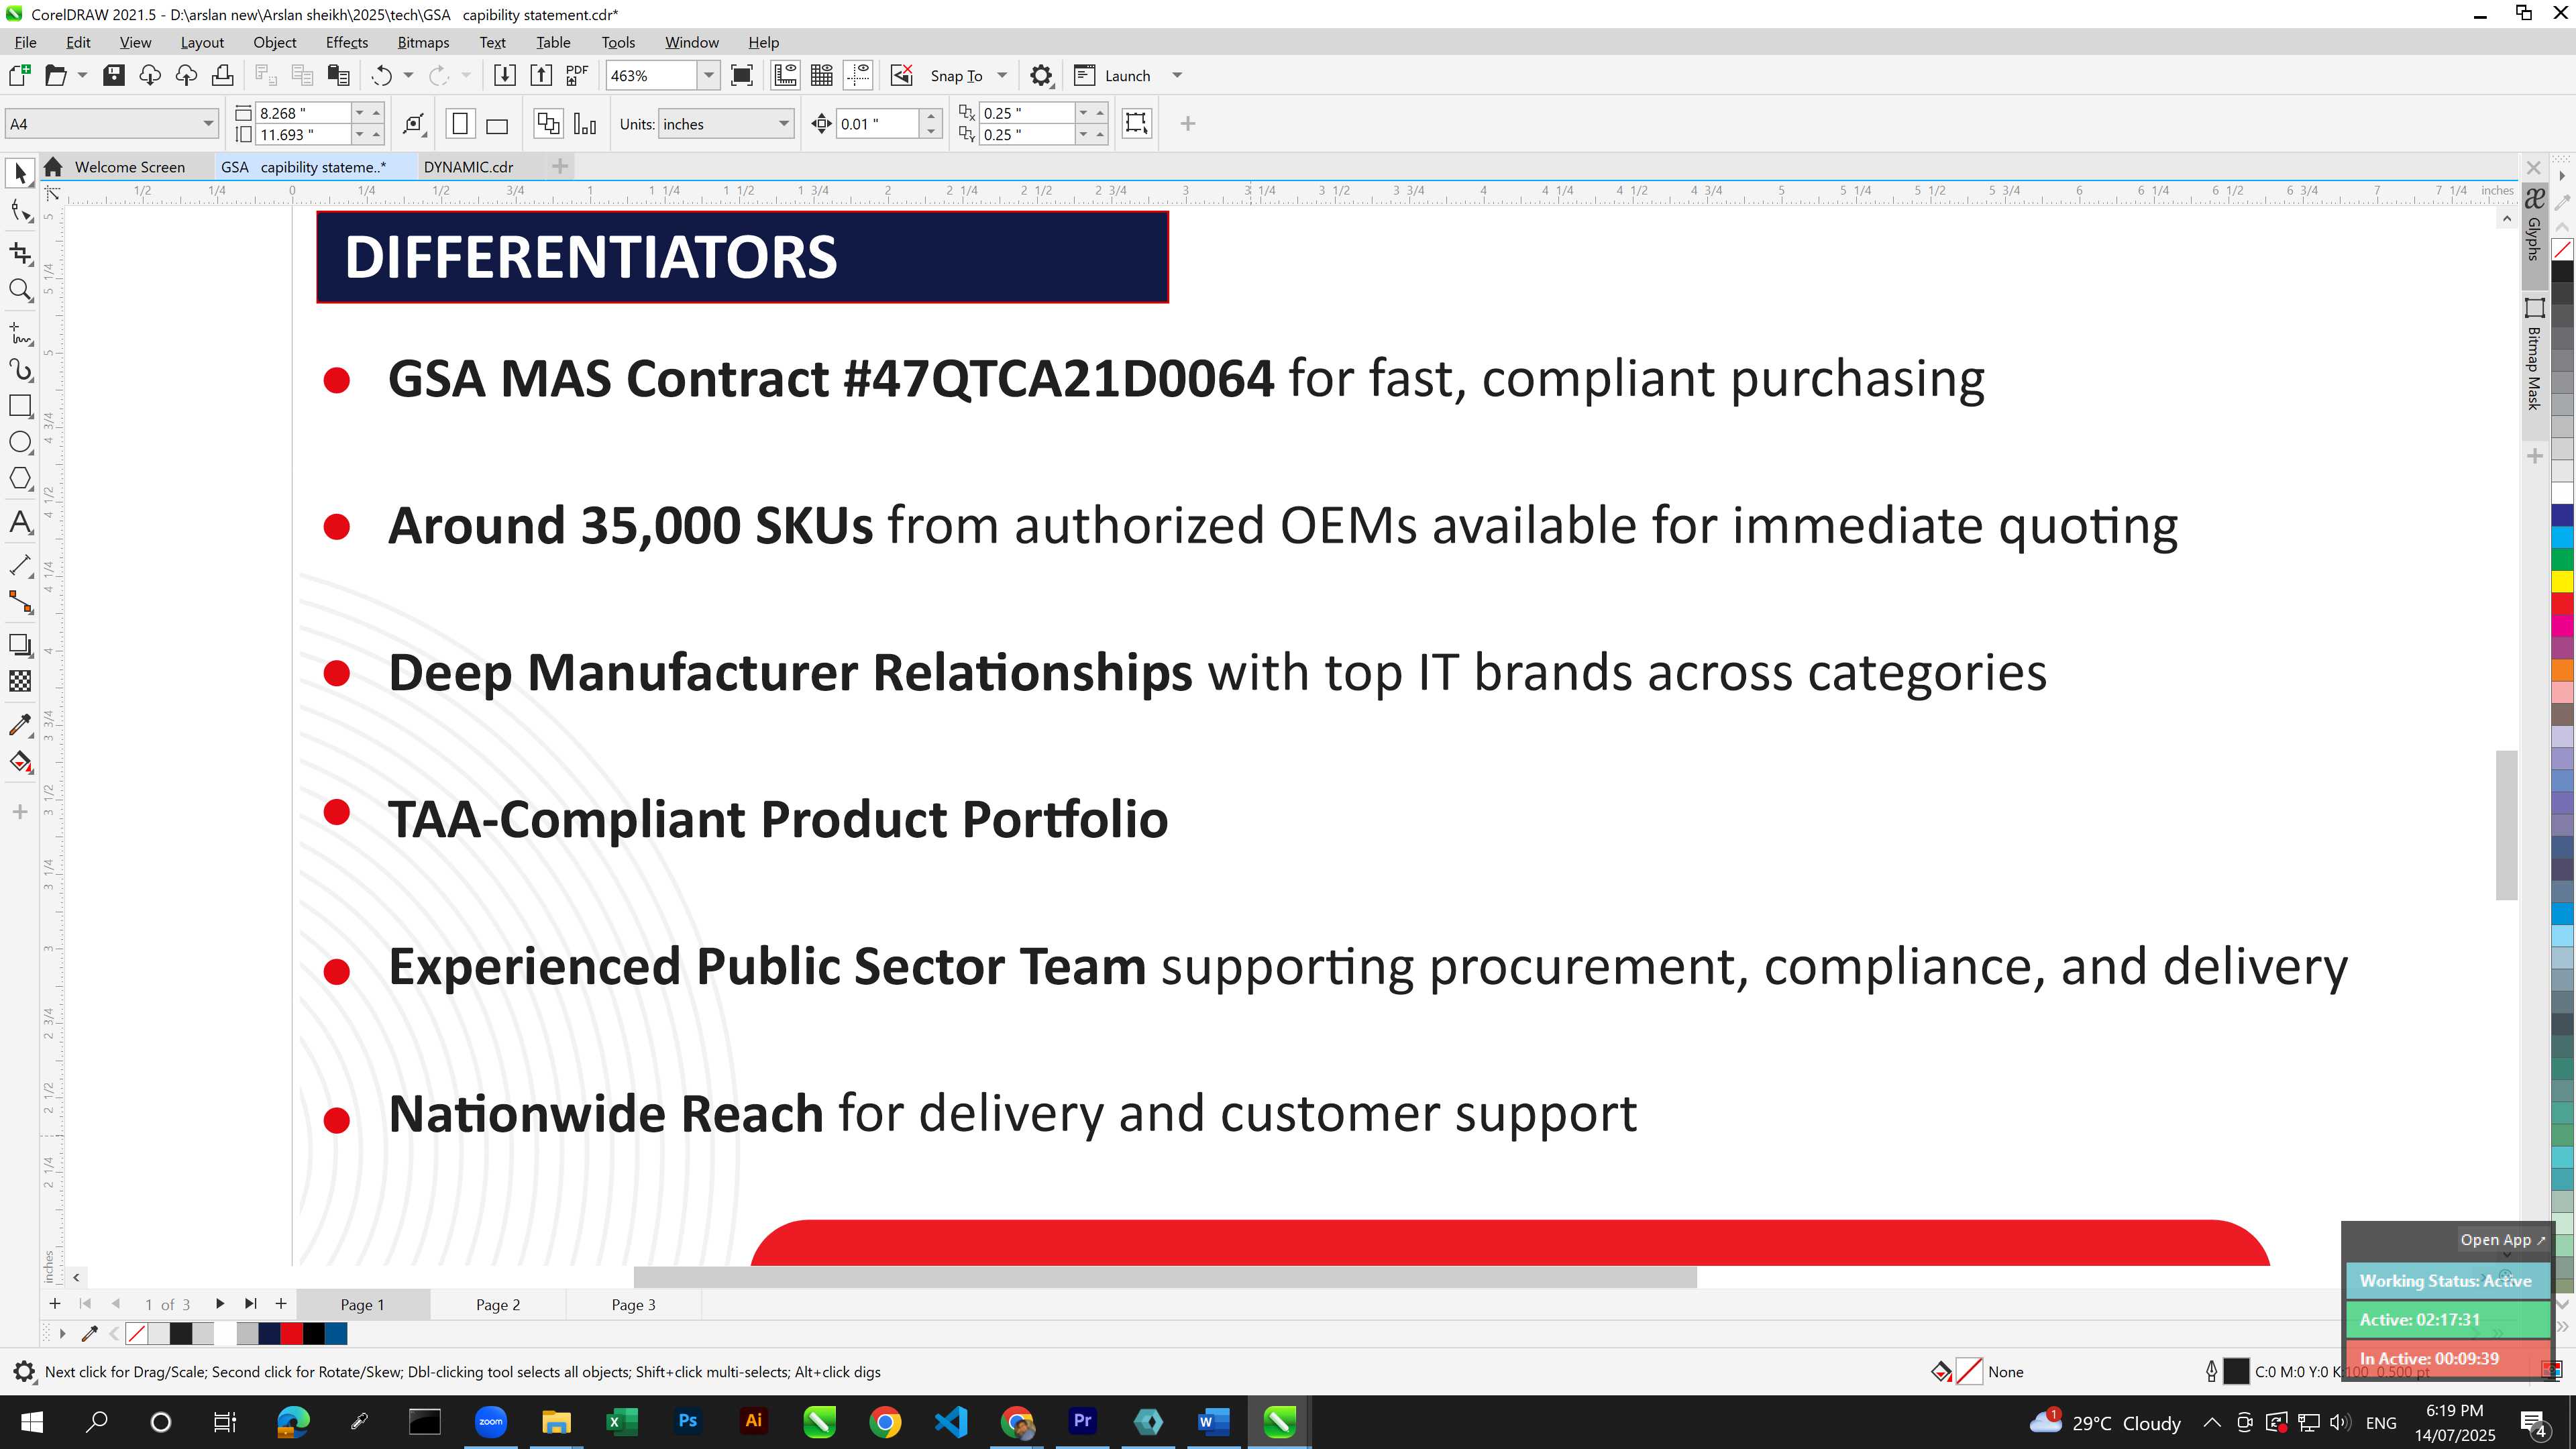Select the Text tool
Viewport: 2576px width, 1449px height.
[x=20, y=522]
